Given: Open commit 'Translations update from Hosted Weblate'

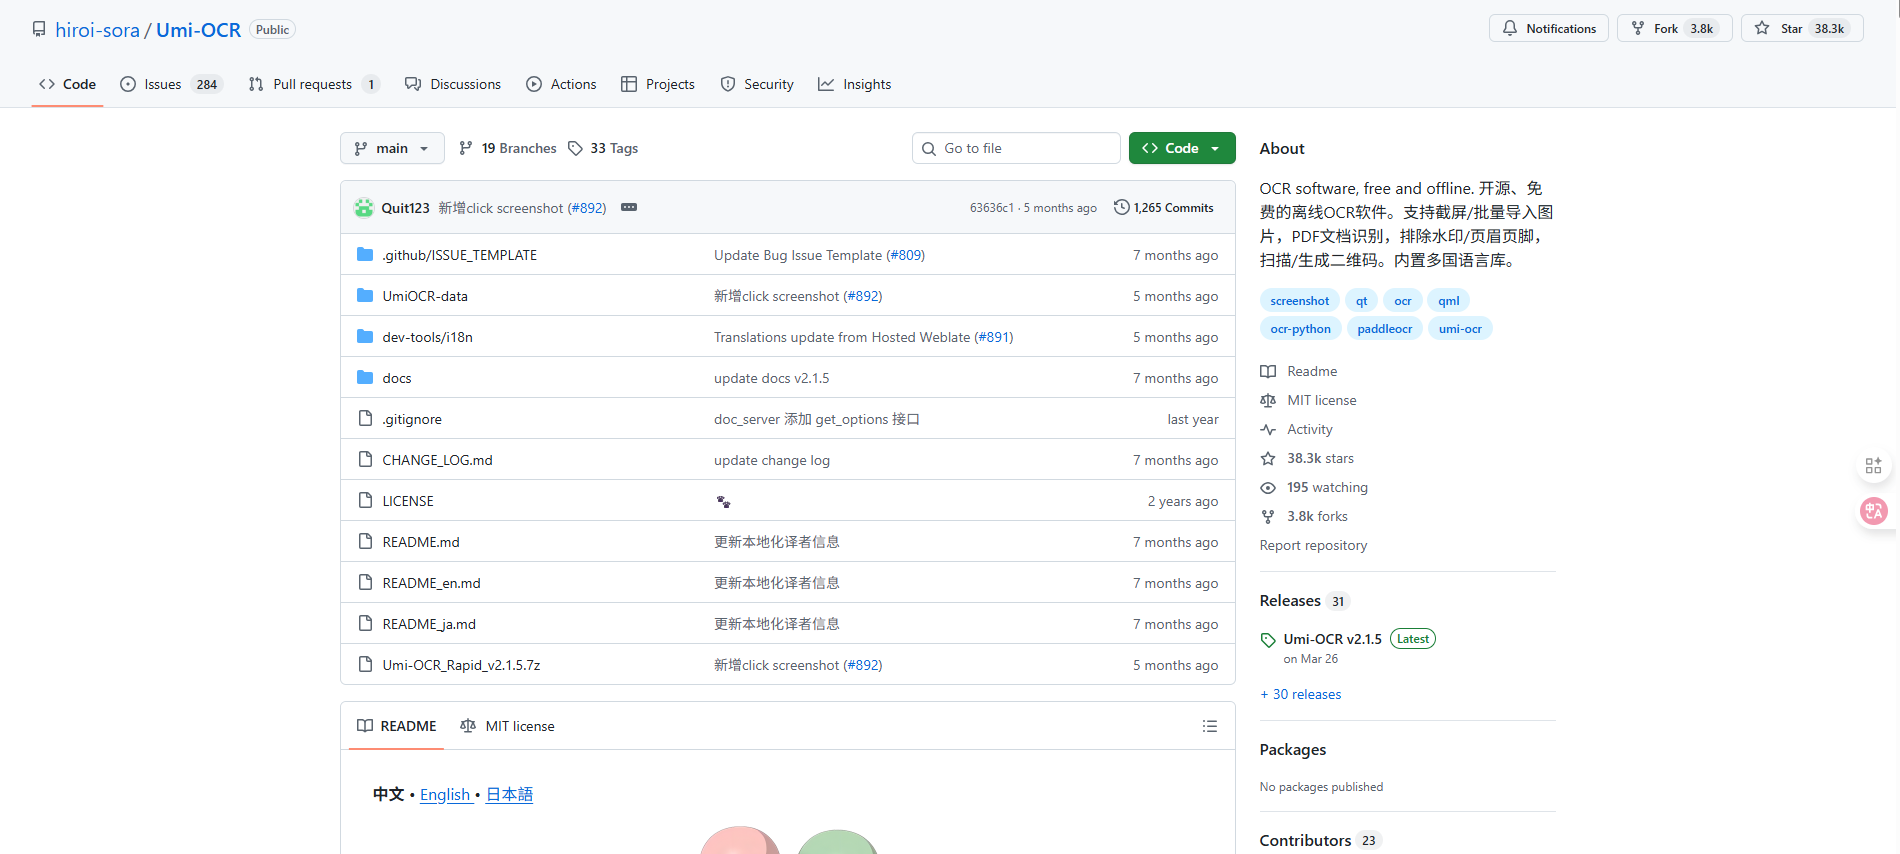Looking at the screenshot, I should pos(842,337).
